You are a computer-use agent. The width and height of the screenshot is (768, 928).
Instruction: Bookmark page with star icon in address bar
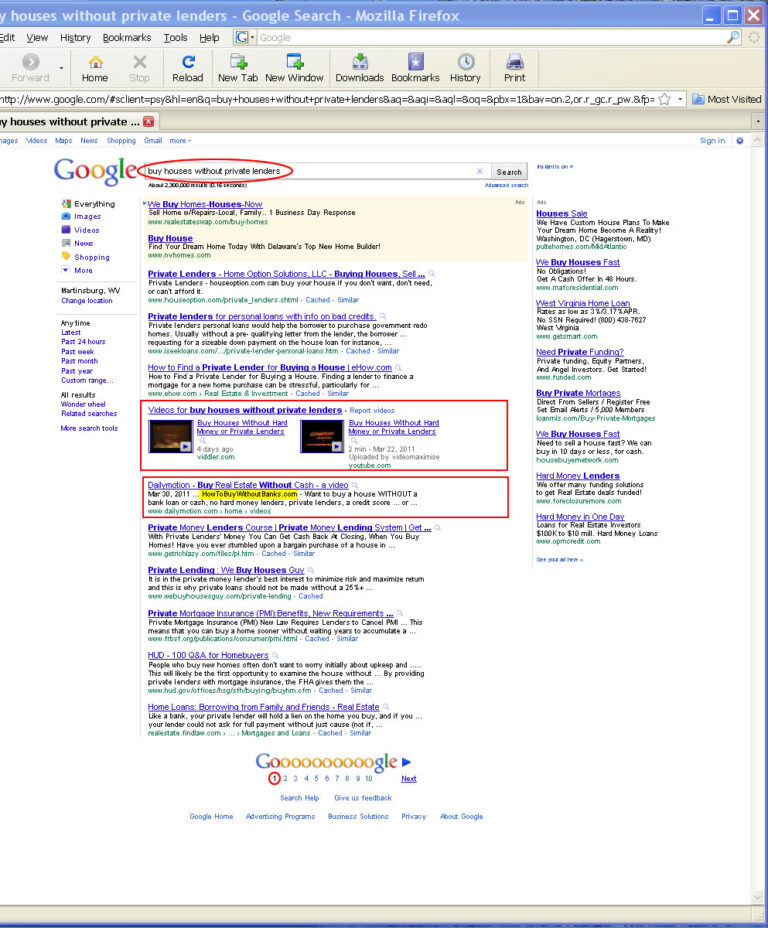click(664, 99)
